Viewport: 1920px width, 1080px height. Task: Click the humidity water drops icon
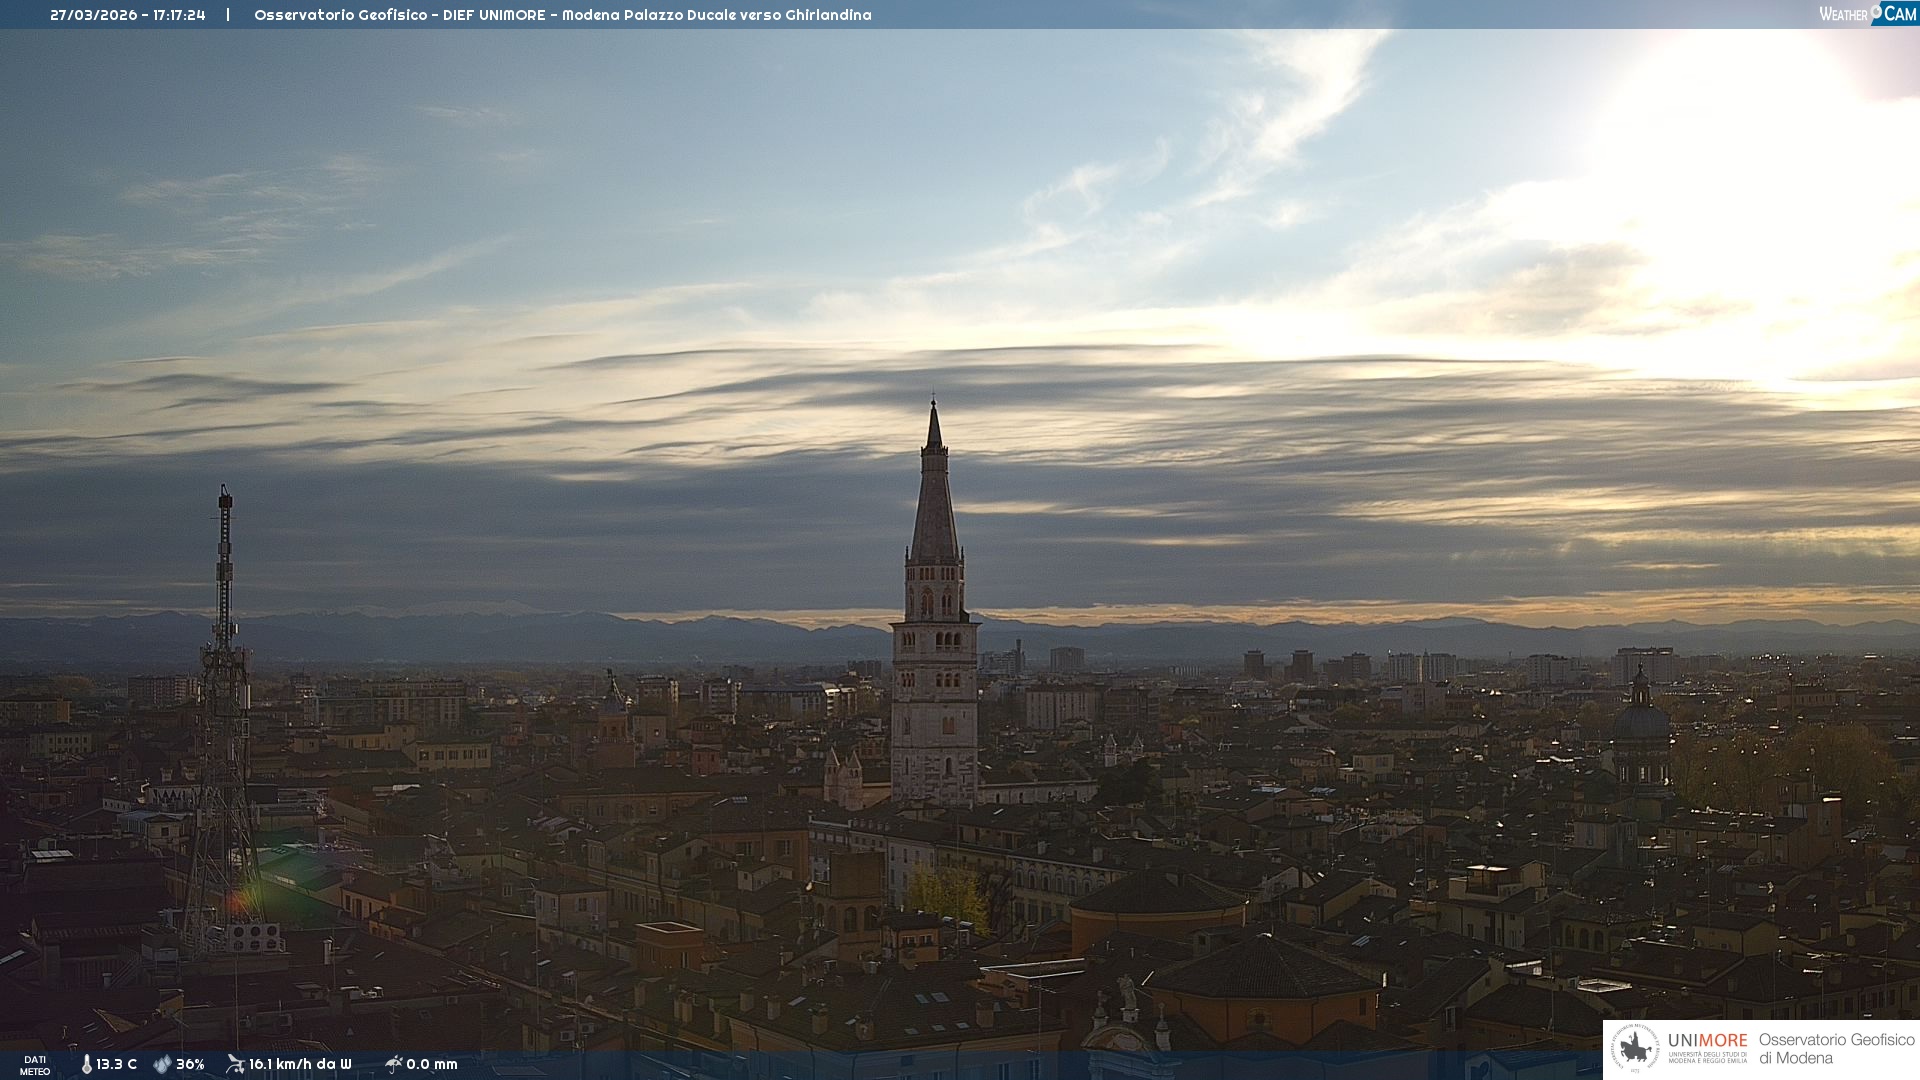pyautogui.click(x=162, y=1064)
